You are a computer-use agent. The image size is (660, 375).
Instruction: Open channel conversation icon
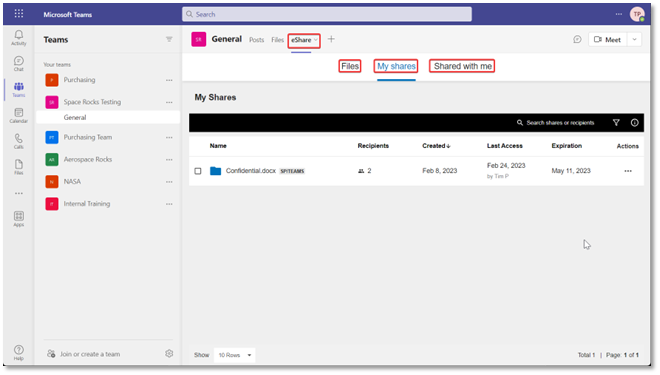coord(577,40)
